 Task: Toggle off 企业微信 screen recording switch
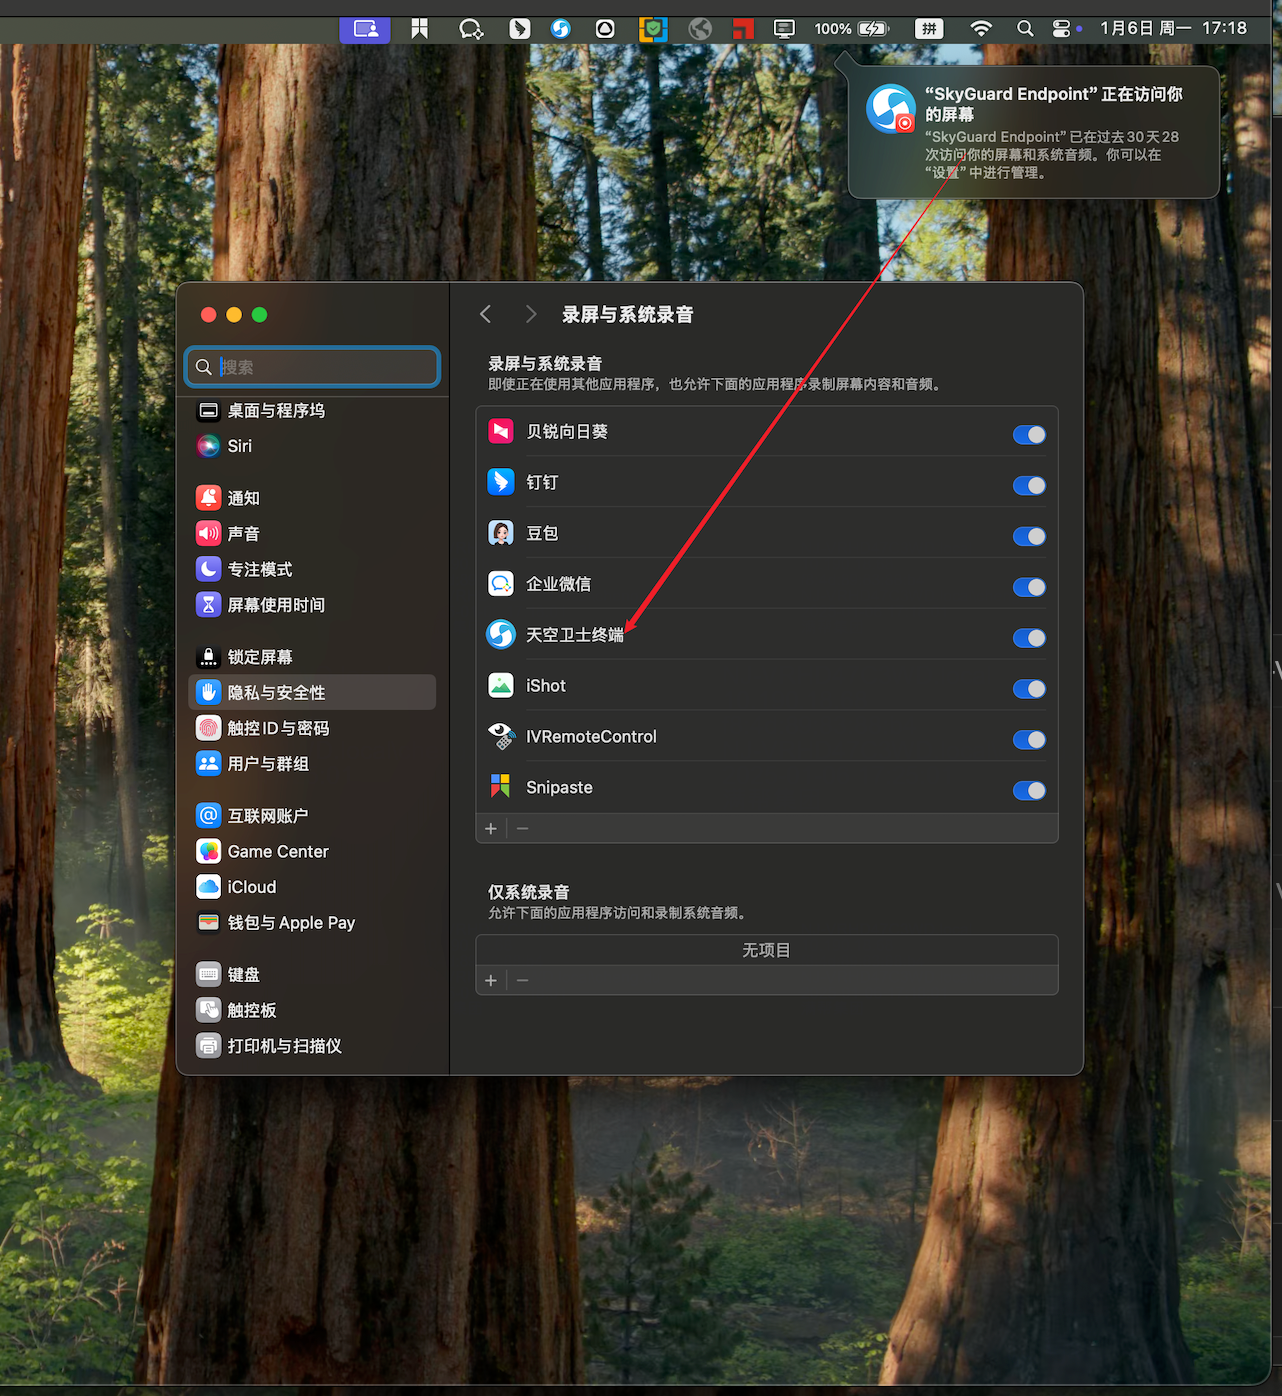[1029, 587]
